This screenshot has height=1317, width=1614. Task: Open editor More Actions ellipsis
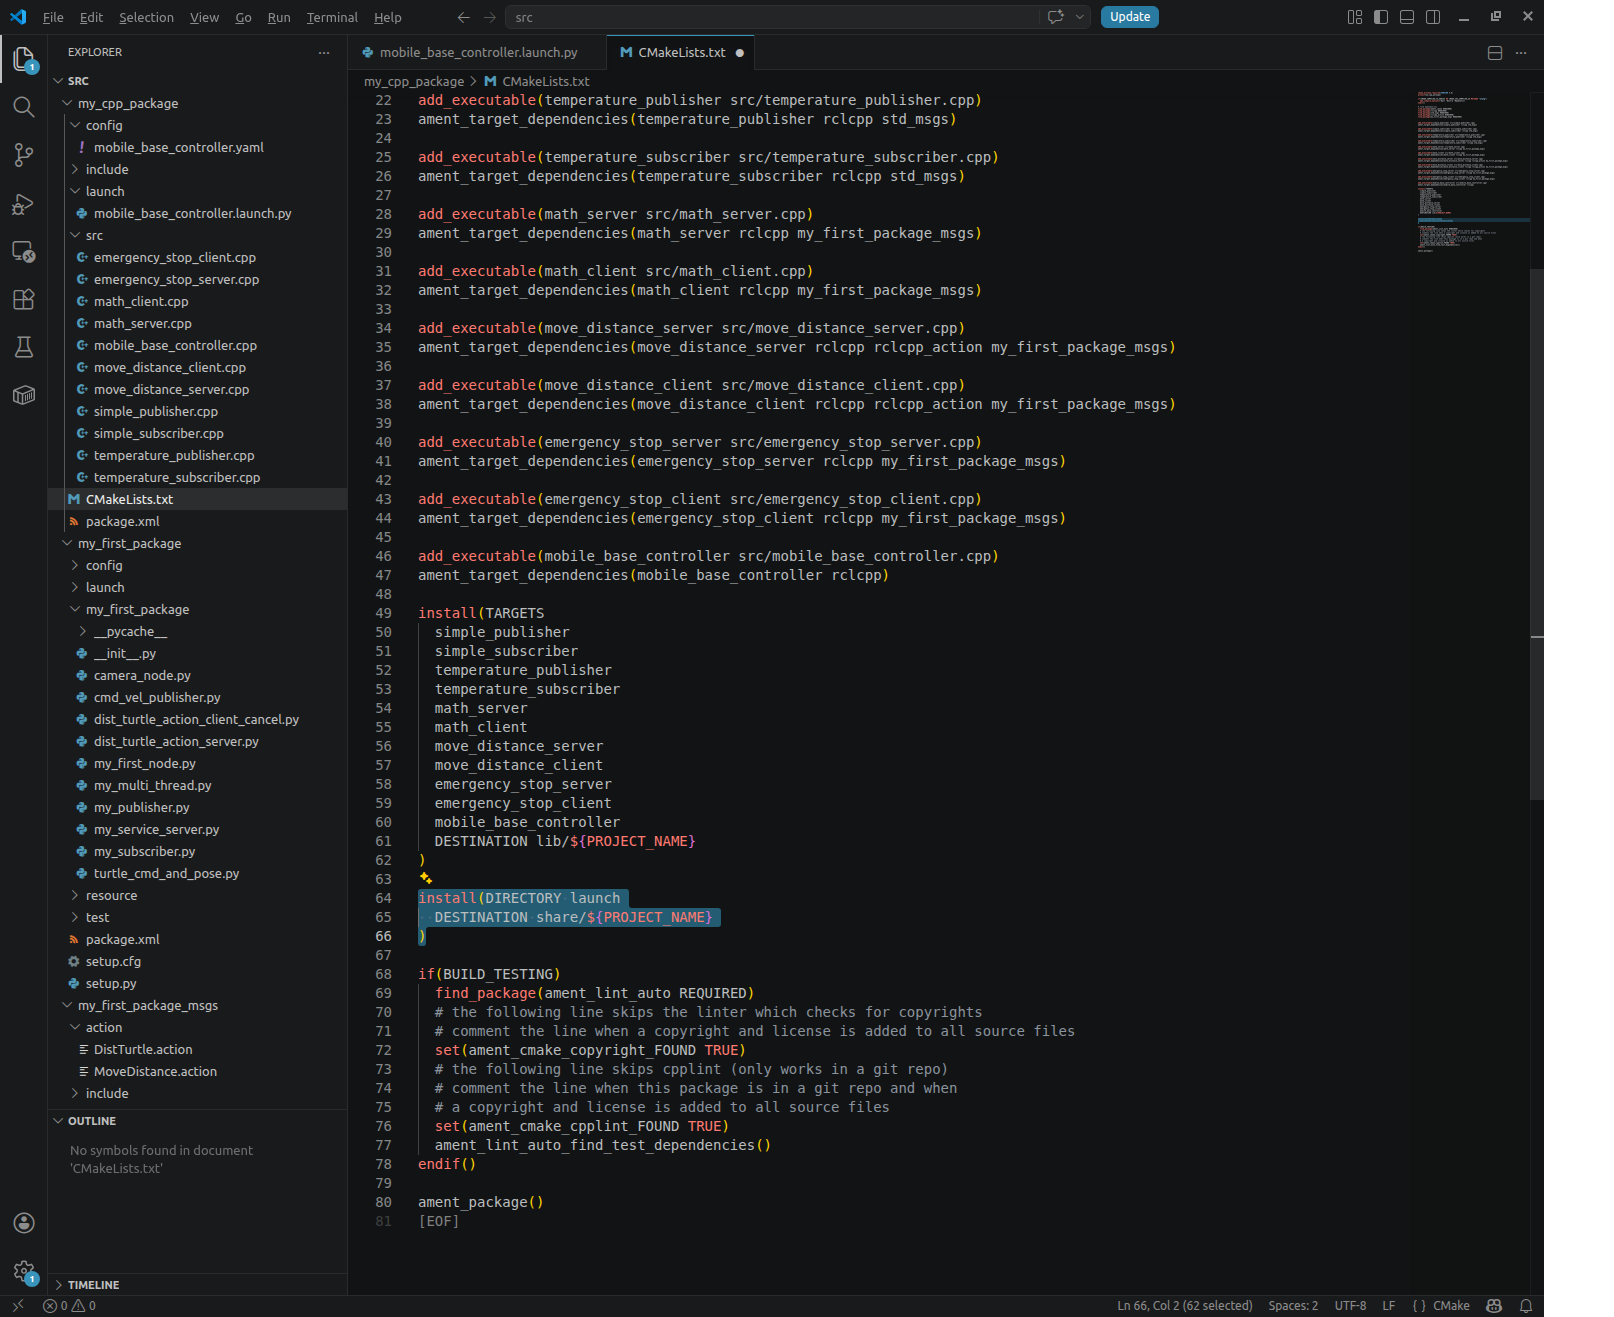(1521, 53)
